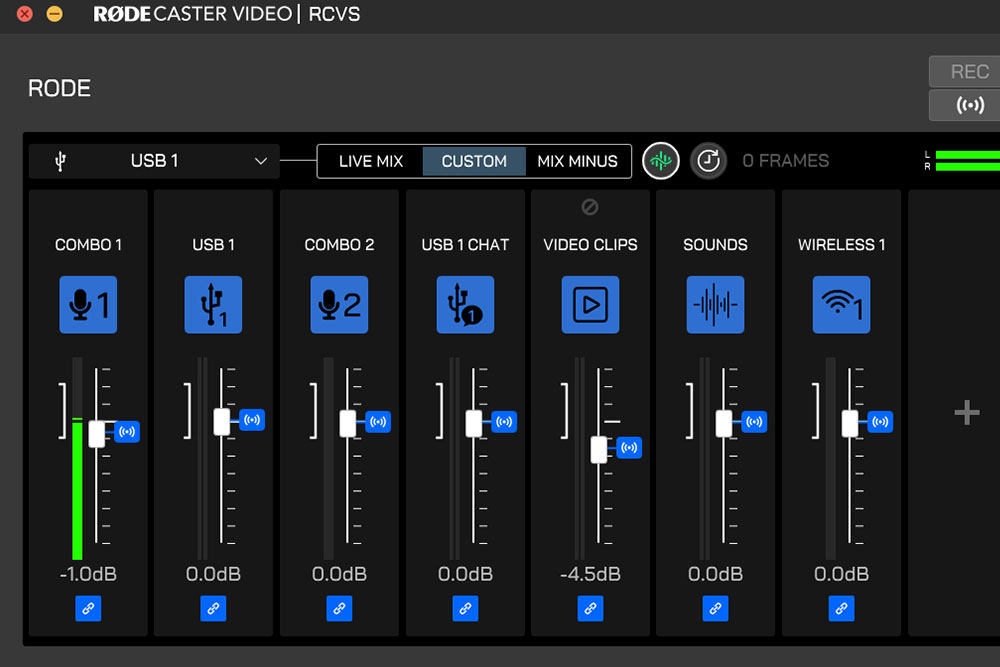Open the USB 1 CHAT channel icon

click(465, 305)
